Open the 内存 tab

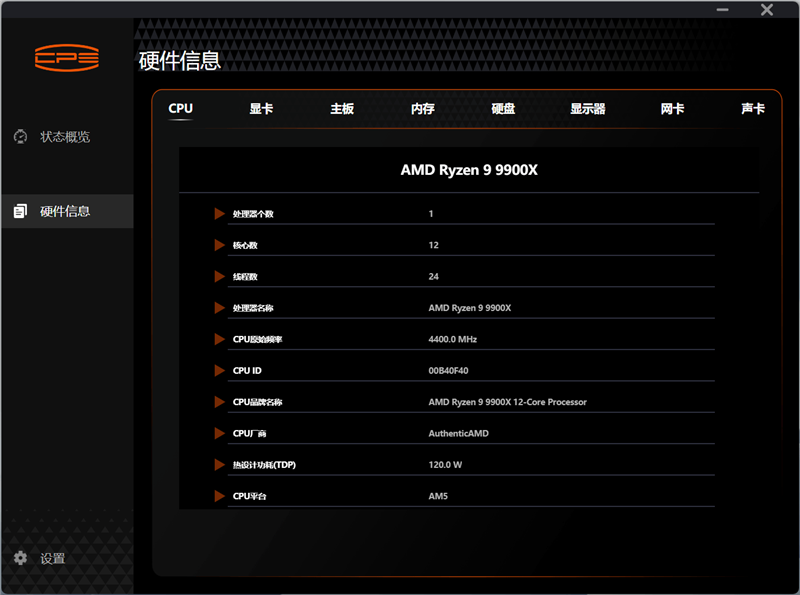[x=422, y=109]
